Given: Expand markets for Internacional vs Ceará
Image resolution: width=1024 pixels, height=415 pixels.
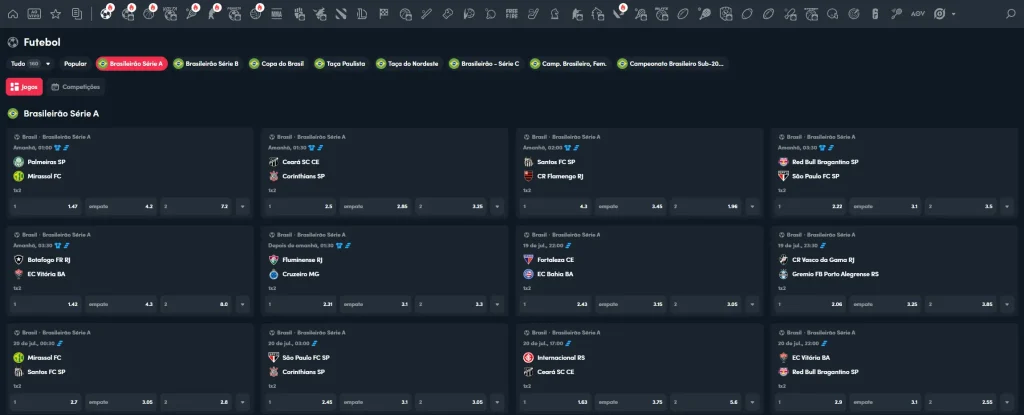Looking at the screenshot, I should point(752,403).
